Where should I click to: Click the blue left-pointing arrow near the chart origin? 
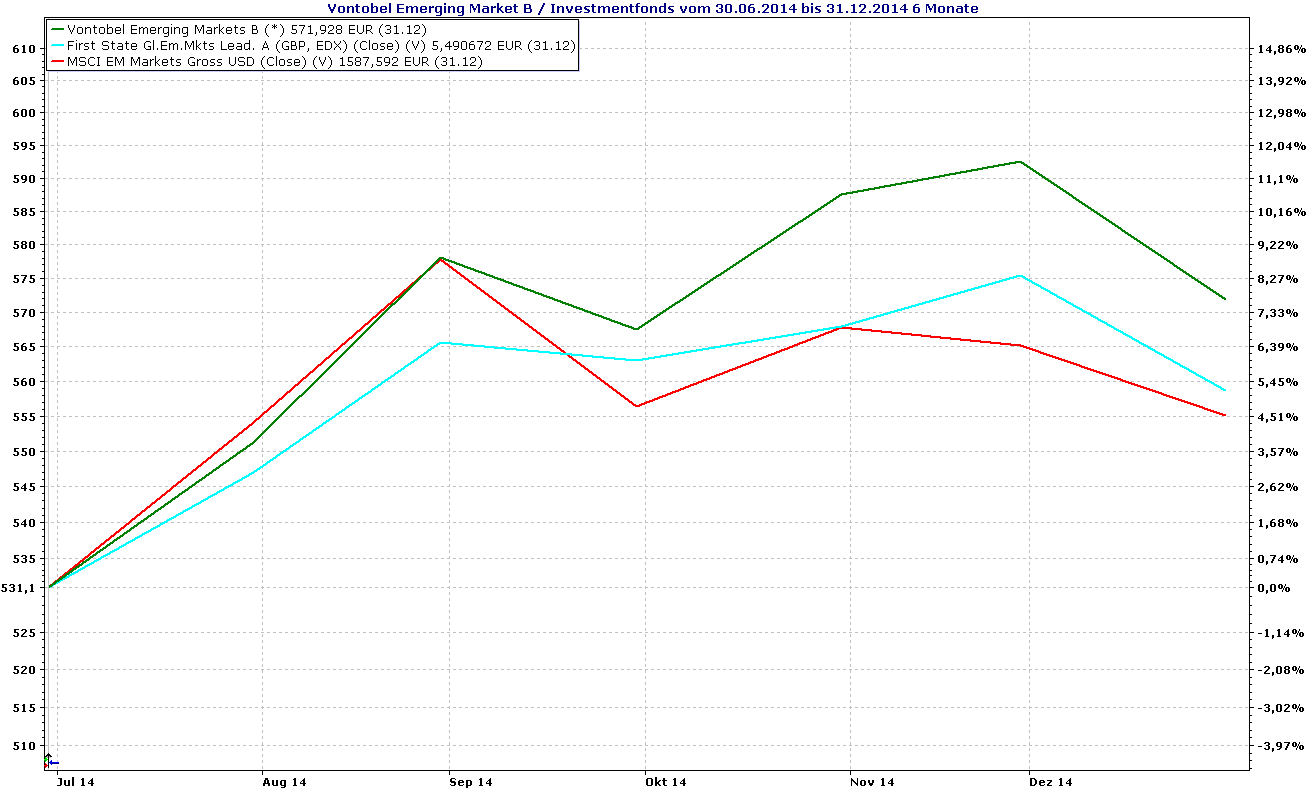[53, 763]
